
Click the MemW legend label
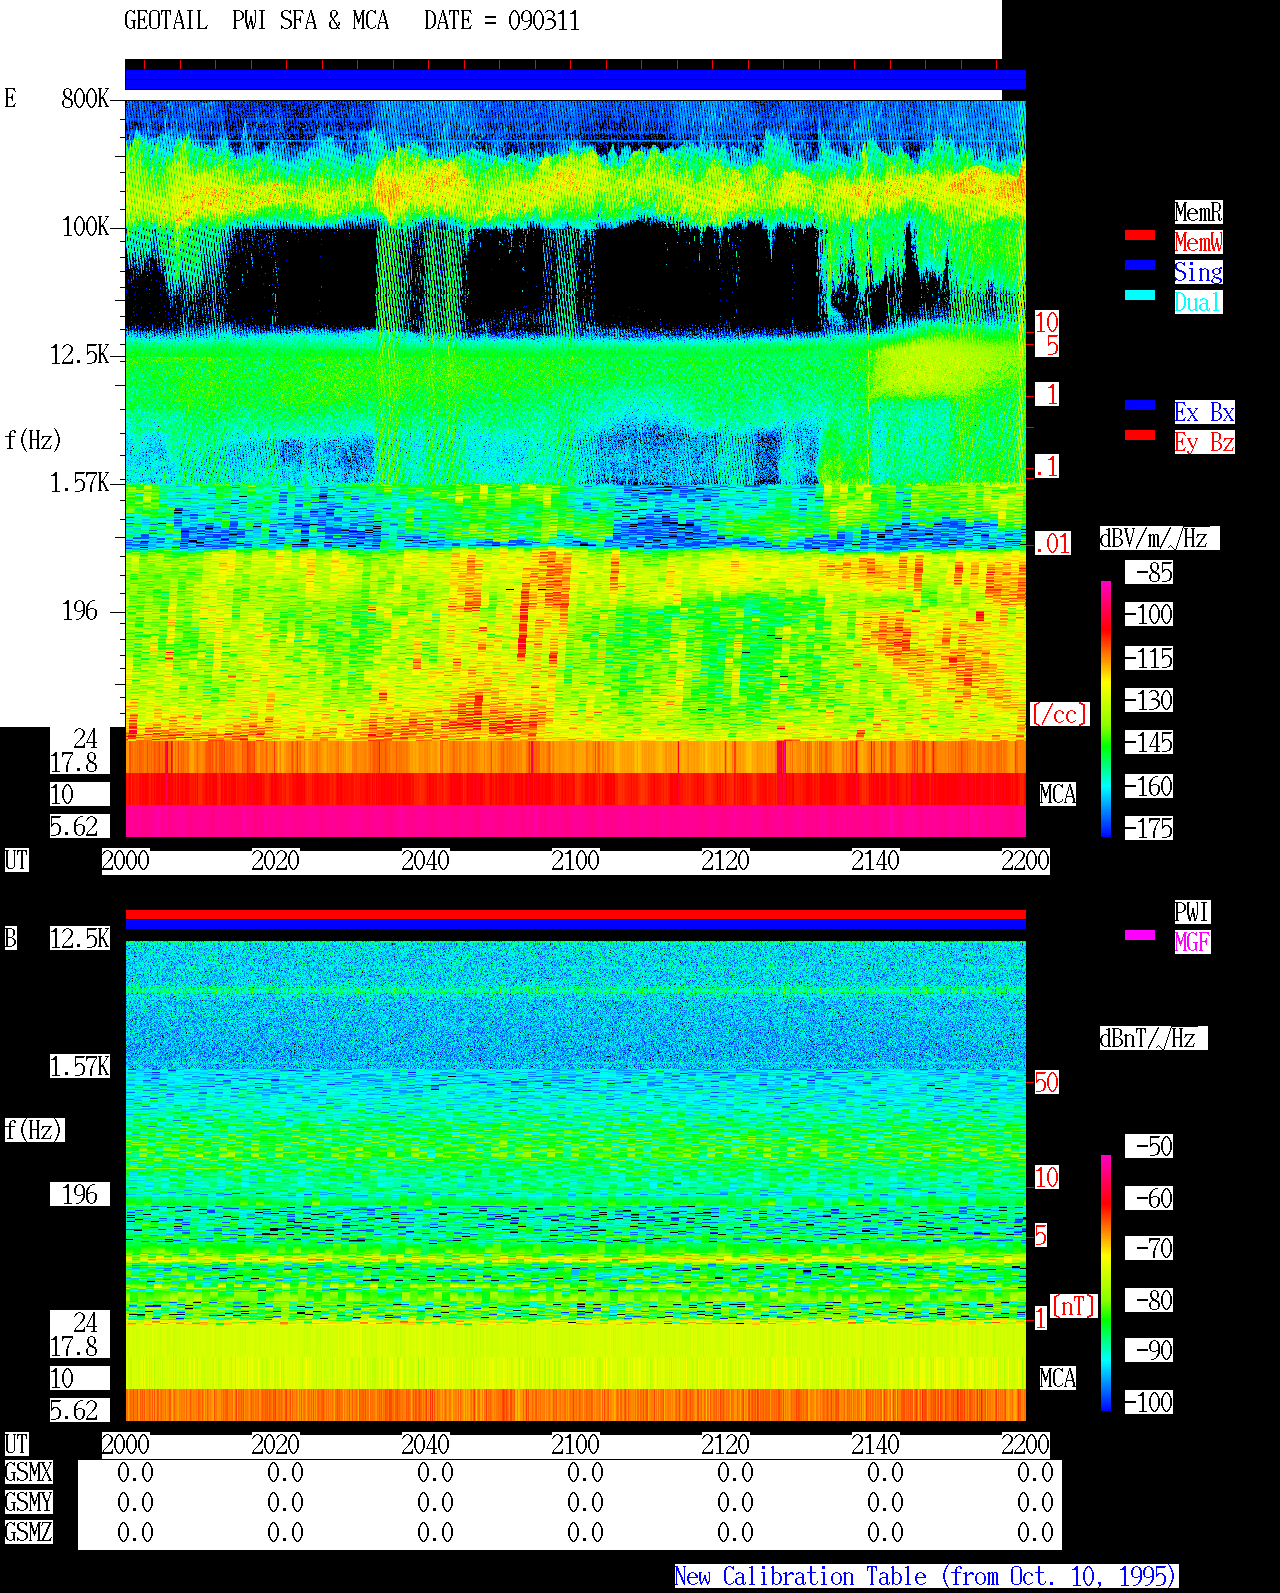tap(1198, 242)
